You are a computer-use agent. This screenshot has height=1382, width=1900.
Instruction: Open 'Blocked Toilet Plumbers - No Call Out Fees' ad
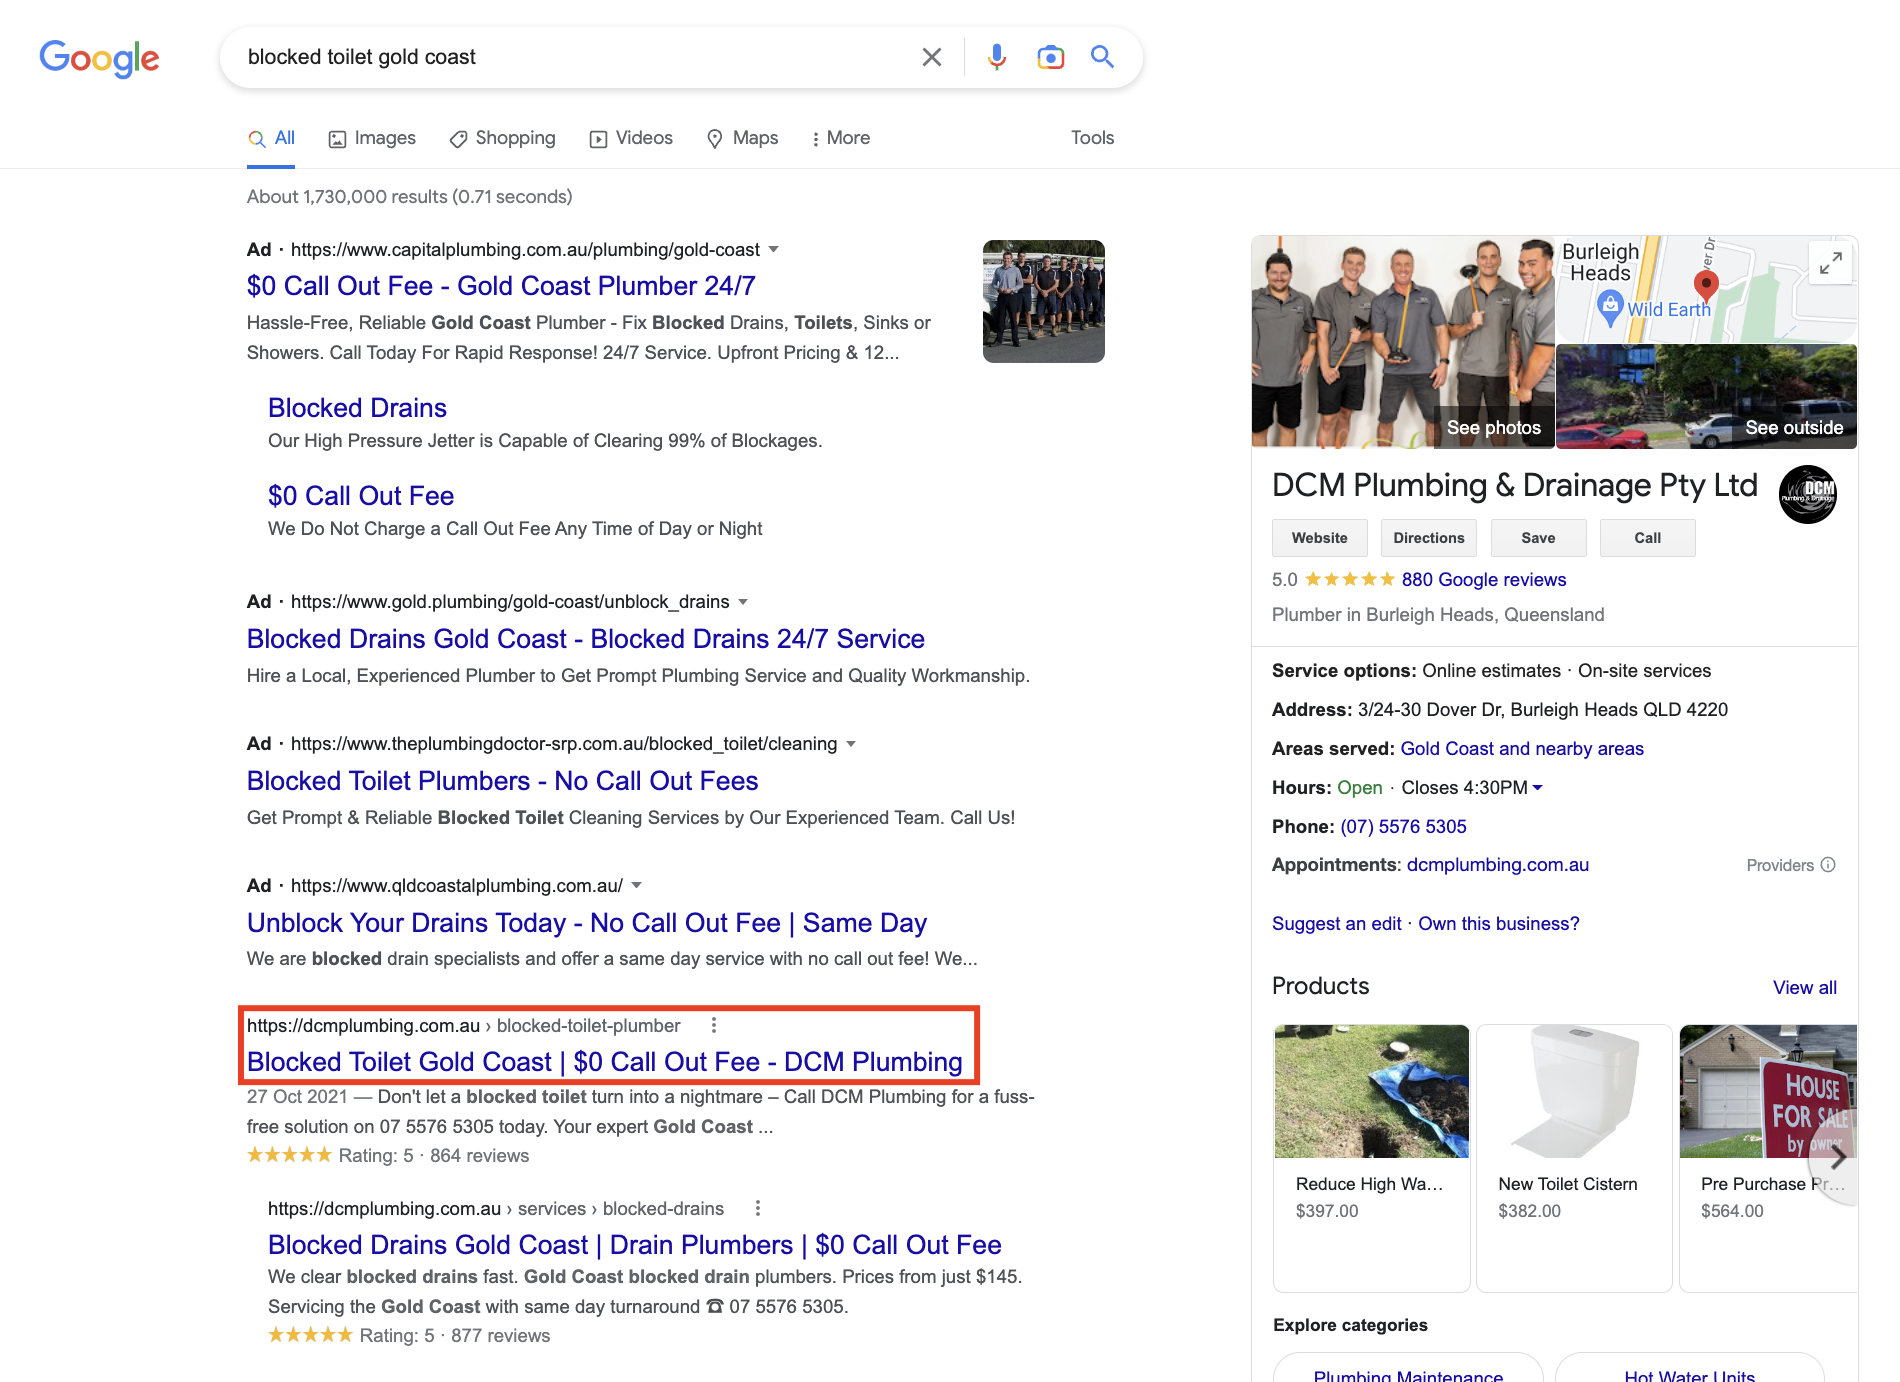(x=503, y=781)
